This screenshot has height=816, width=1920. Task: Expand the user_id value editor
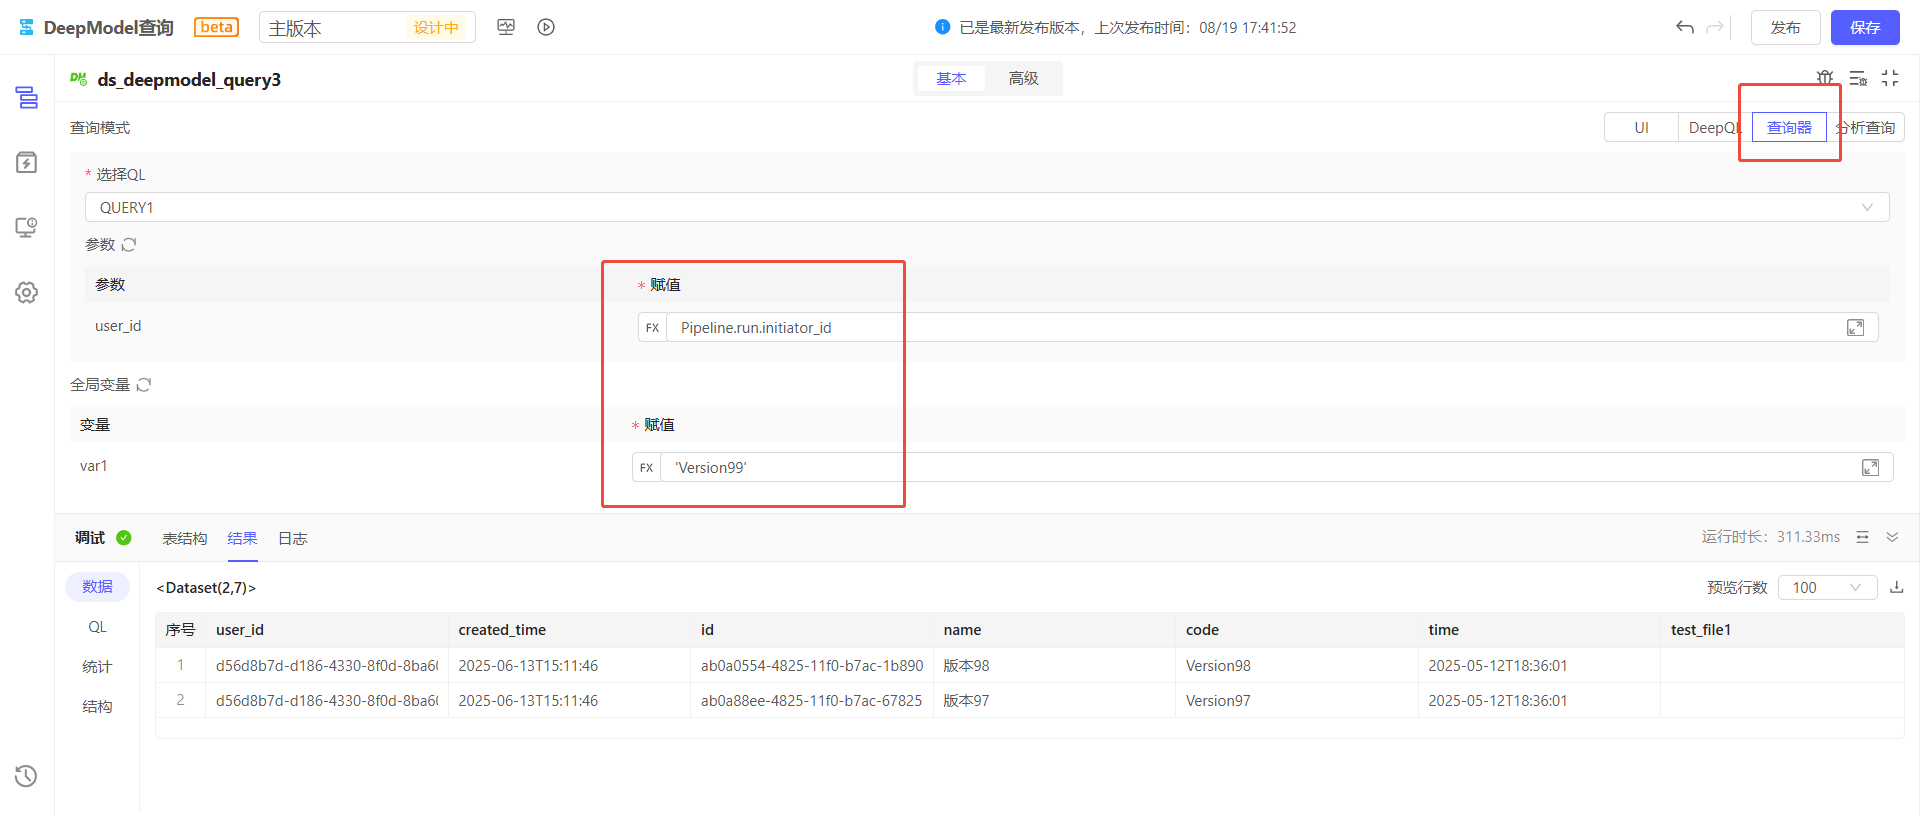[x=1855, y=327]
